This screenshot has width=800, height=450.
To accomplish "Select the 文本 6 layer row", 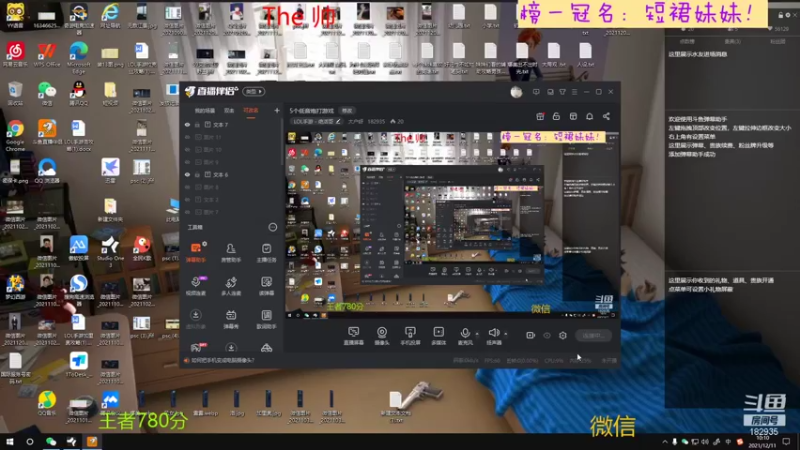I will [231, 174].
